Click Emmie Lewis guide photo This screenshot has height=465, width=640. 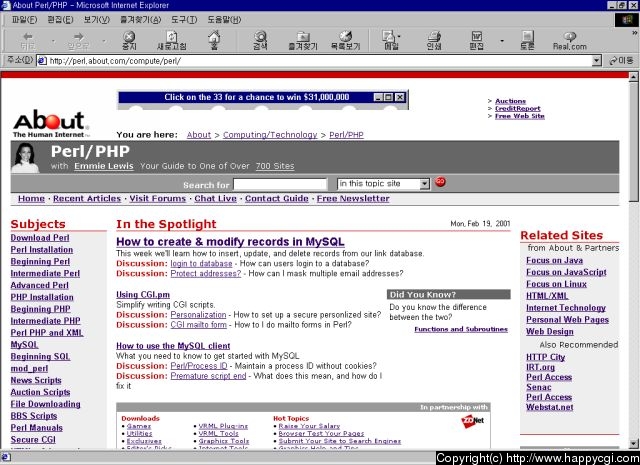(x=25, y=158)
